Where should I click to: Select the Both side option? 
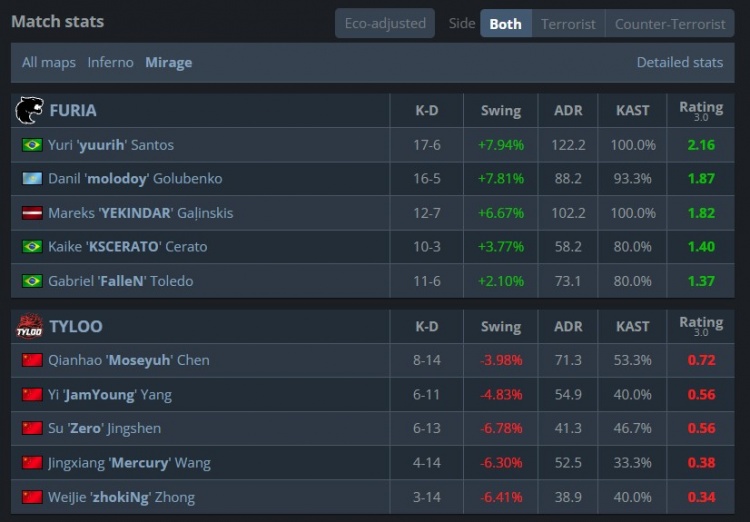coord(506,23)
